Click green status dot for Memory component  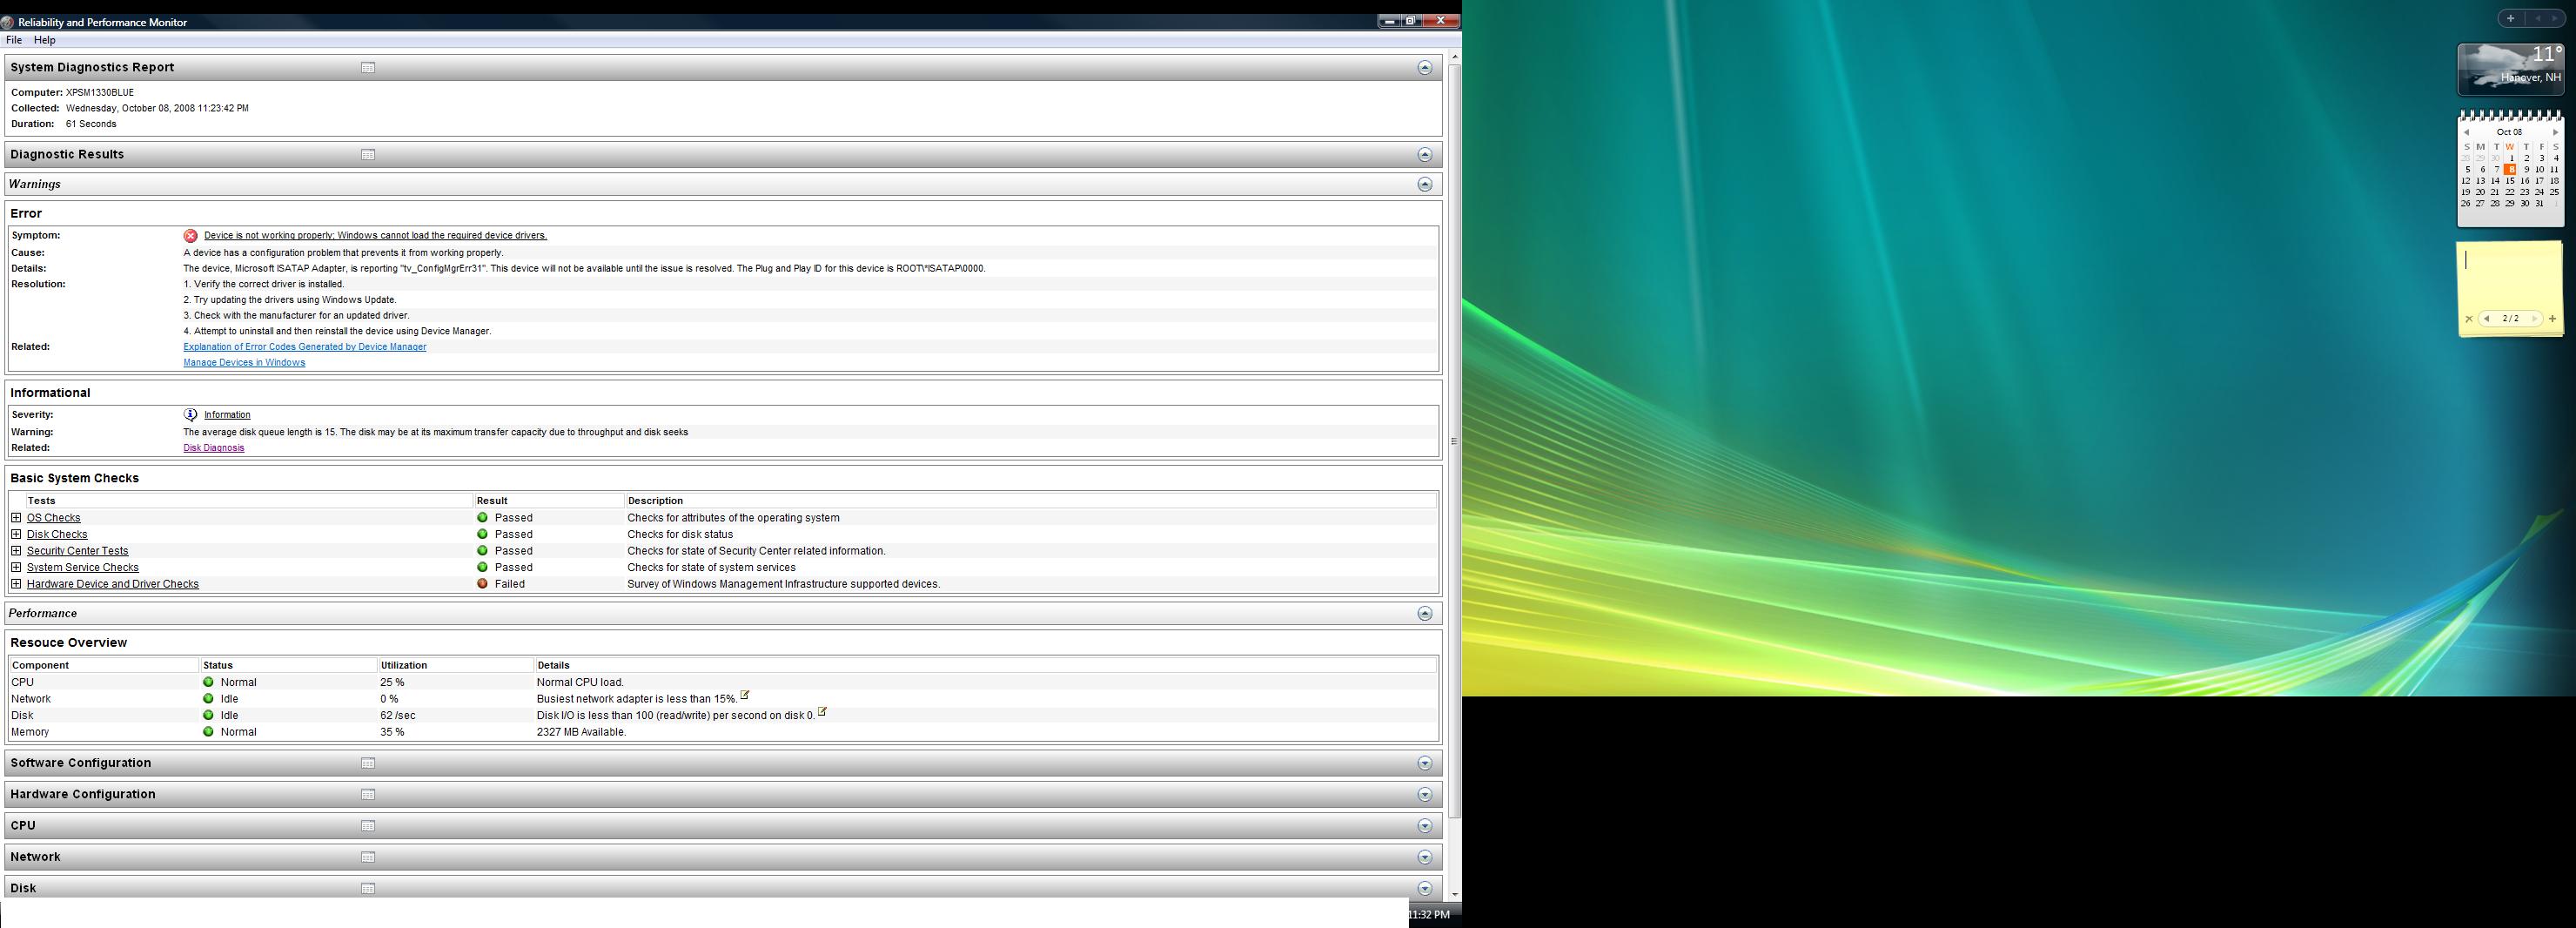[x=208, y=732]
